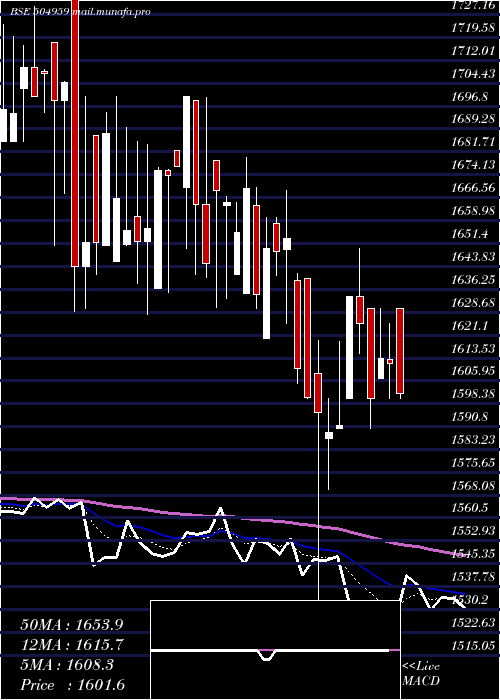Image resolution: width=500 pixels, height=700 pixels.
Task: Click the 1522.63 price axis label
Action: click(473, 622)
